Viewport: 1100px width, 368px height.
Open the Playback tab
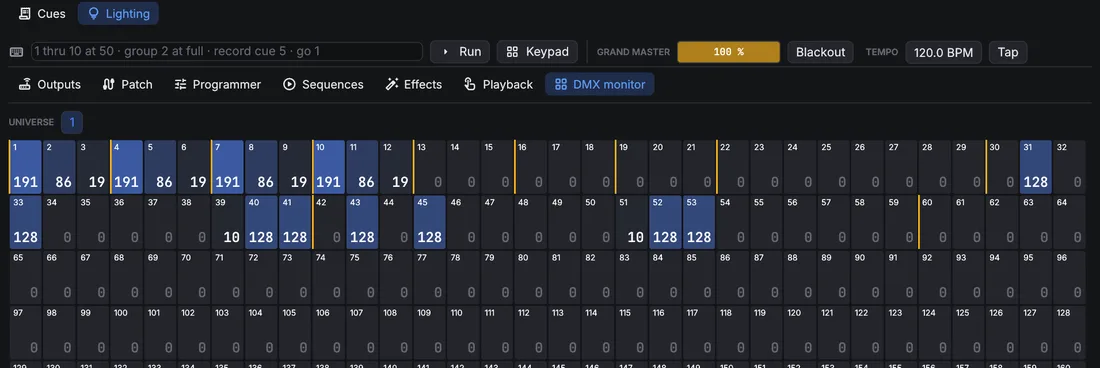499,84
